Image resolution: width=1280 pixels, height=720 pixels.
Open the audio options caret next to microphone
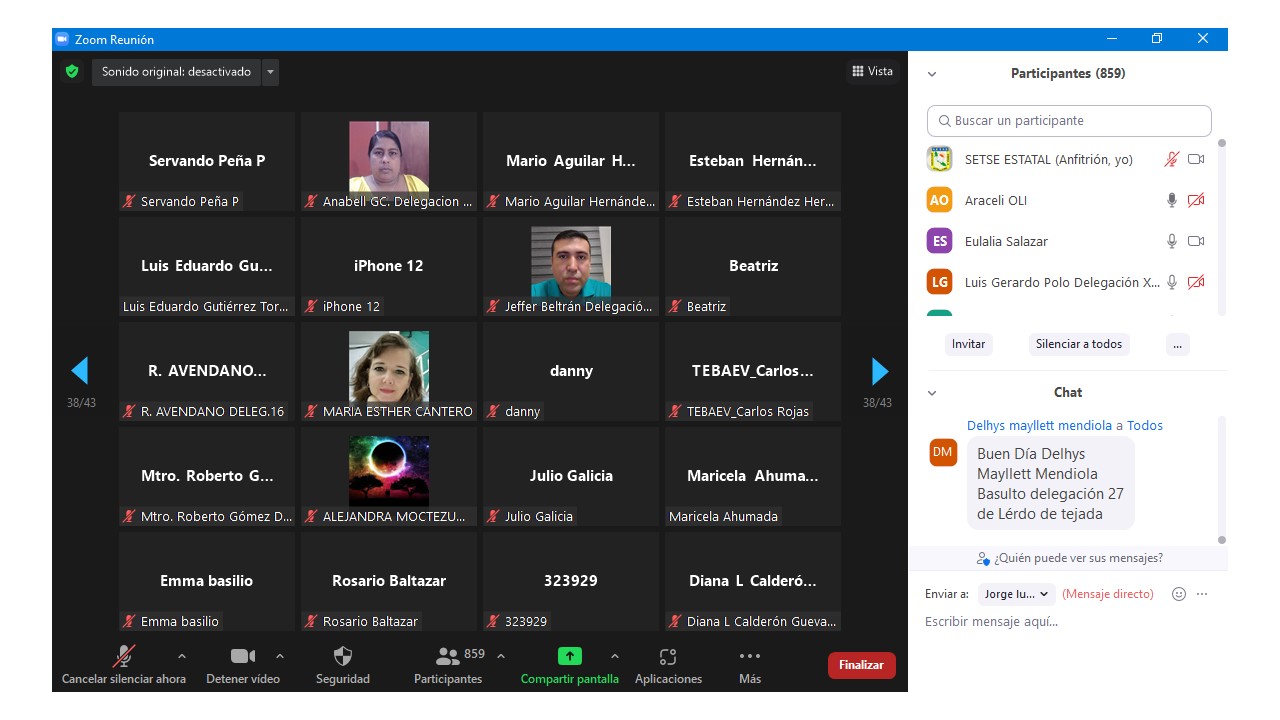coord(182,657)
